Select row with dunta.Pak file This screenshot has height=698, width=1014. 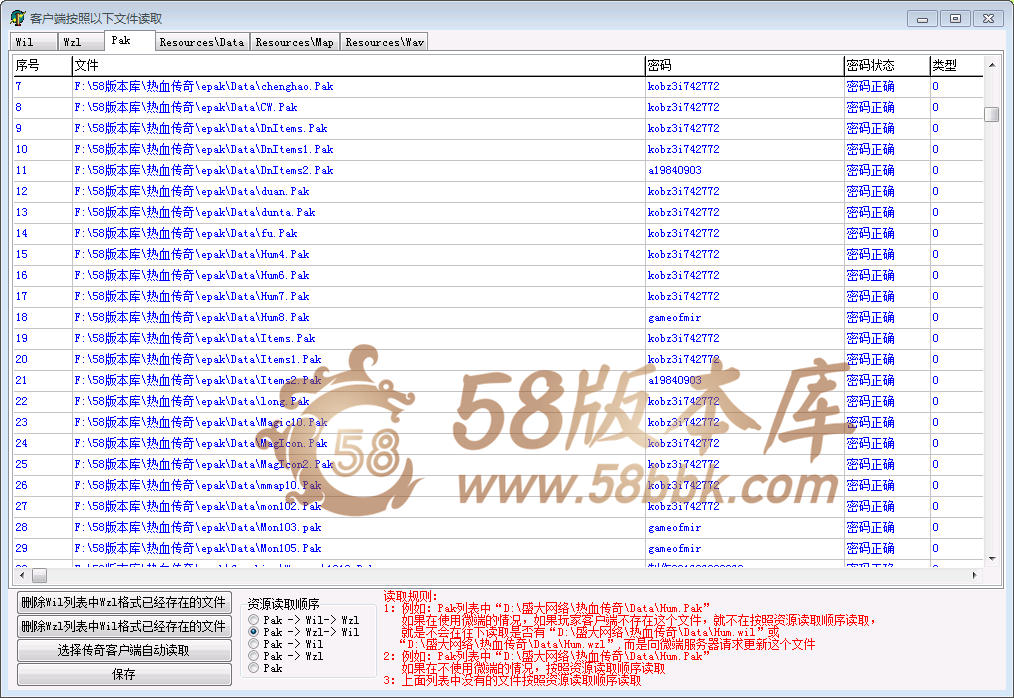(498, 212)
